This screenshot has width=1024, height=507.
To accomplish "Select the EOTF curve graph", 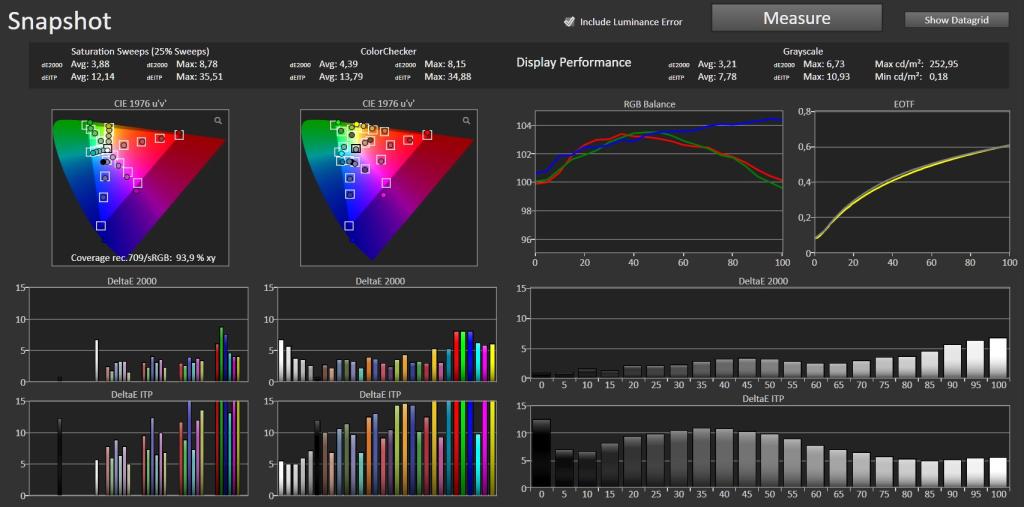I will click(x=912, y=182).
